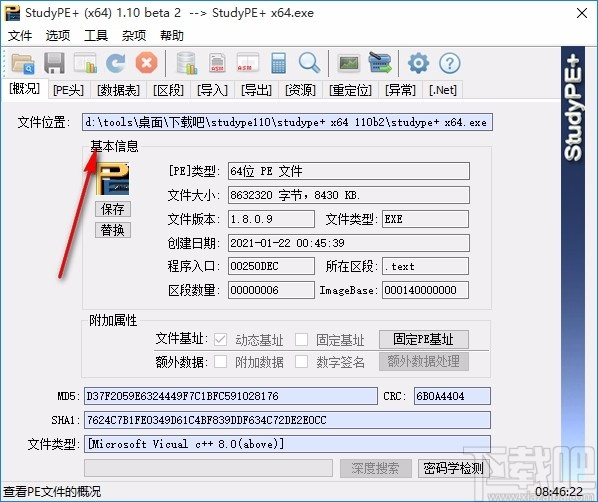Switch to the [异常] tab

point(400,90)
